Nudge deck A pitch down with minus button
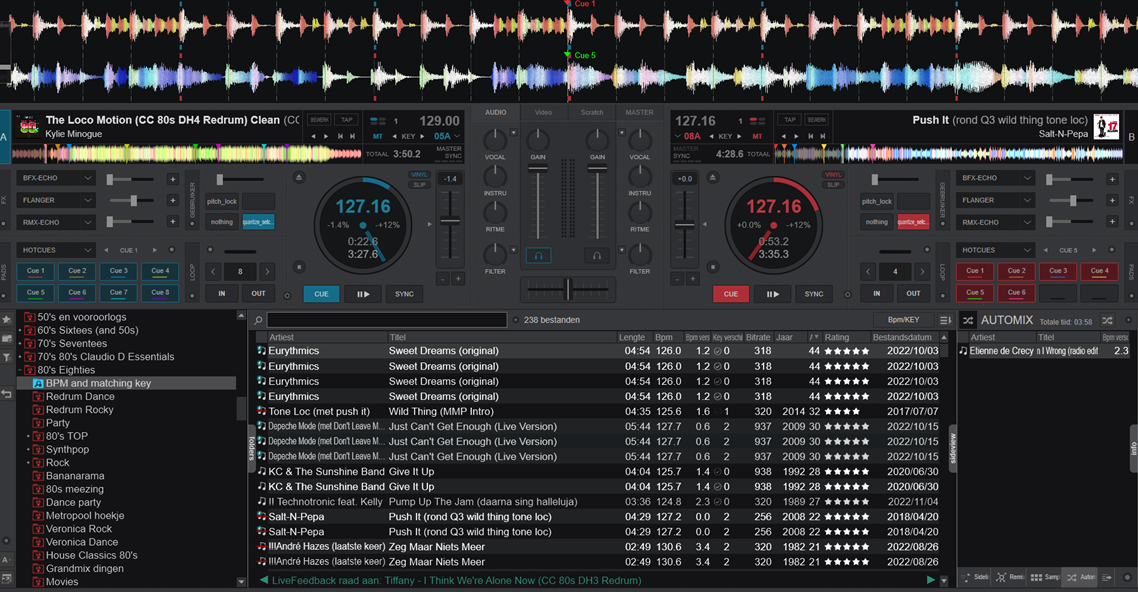 (443, 279)
